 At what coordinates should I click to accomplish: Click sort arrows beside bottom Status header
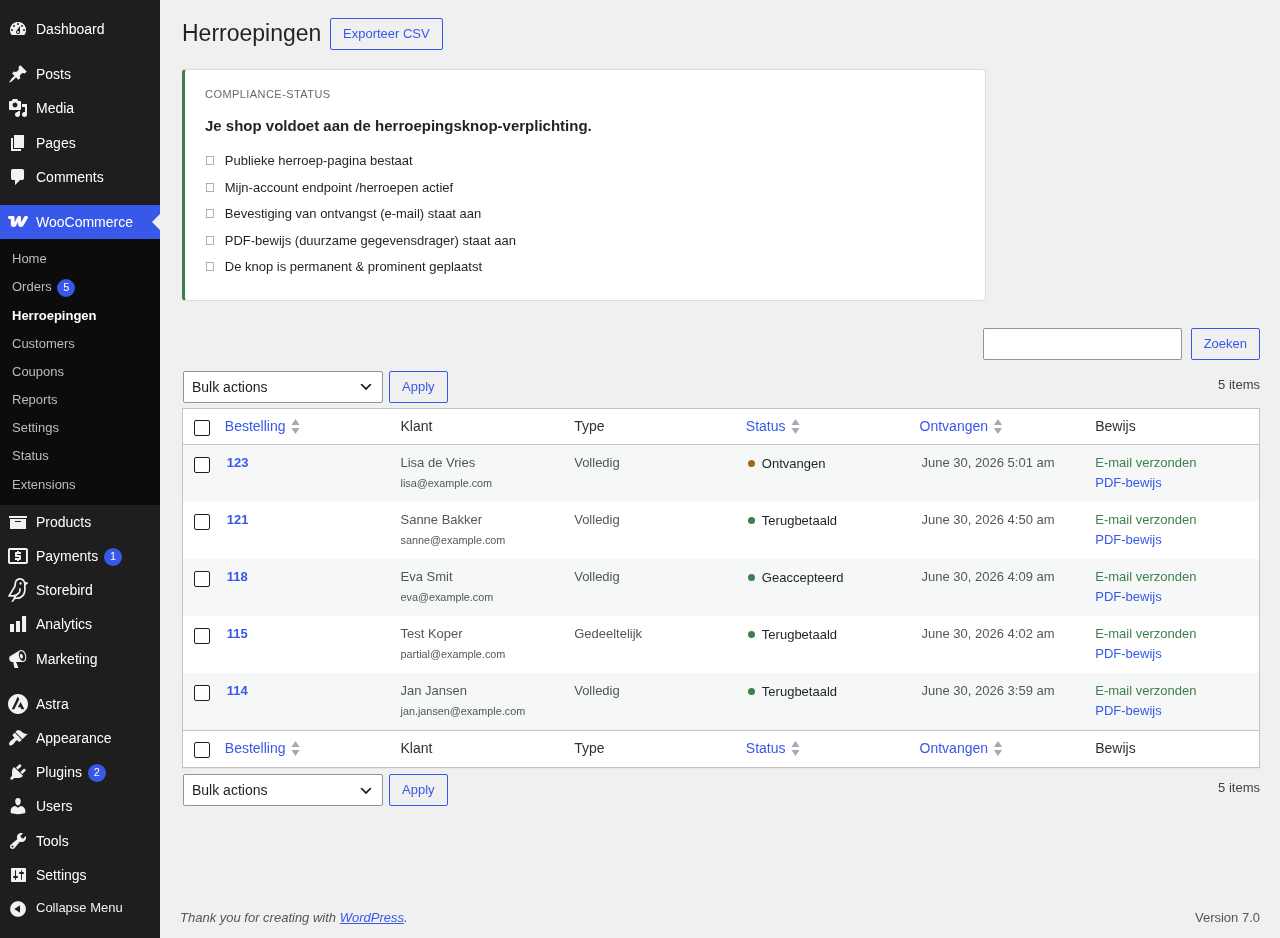pyautogui.click(x=795, y=748)
